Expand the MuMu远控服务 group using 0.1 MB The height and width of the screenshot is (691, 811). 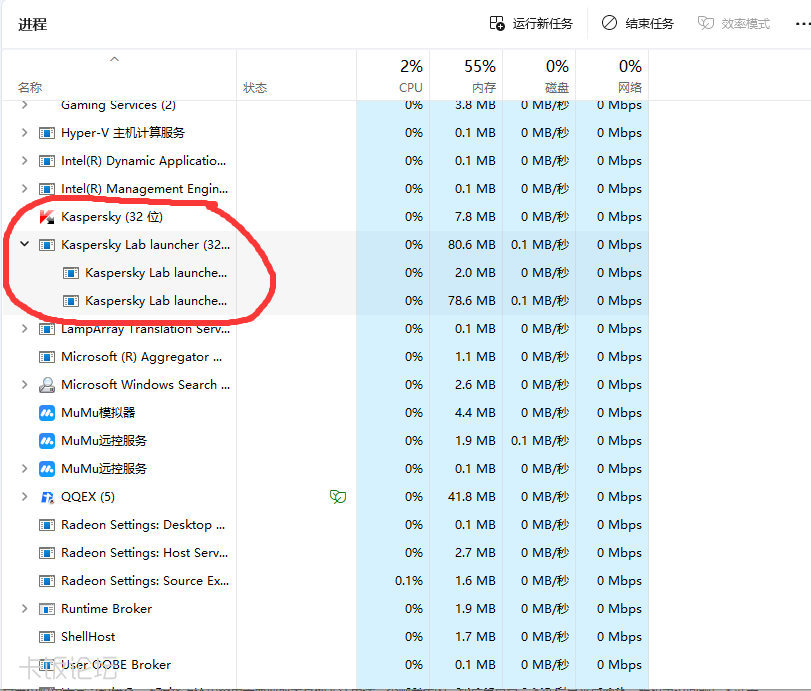point(24,469)
